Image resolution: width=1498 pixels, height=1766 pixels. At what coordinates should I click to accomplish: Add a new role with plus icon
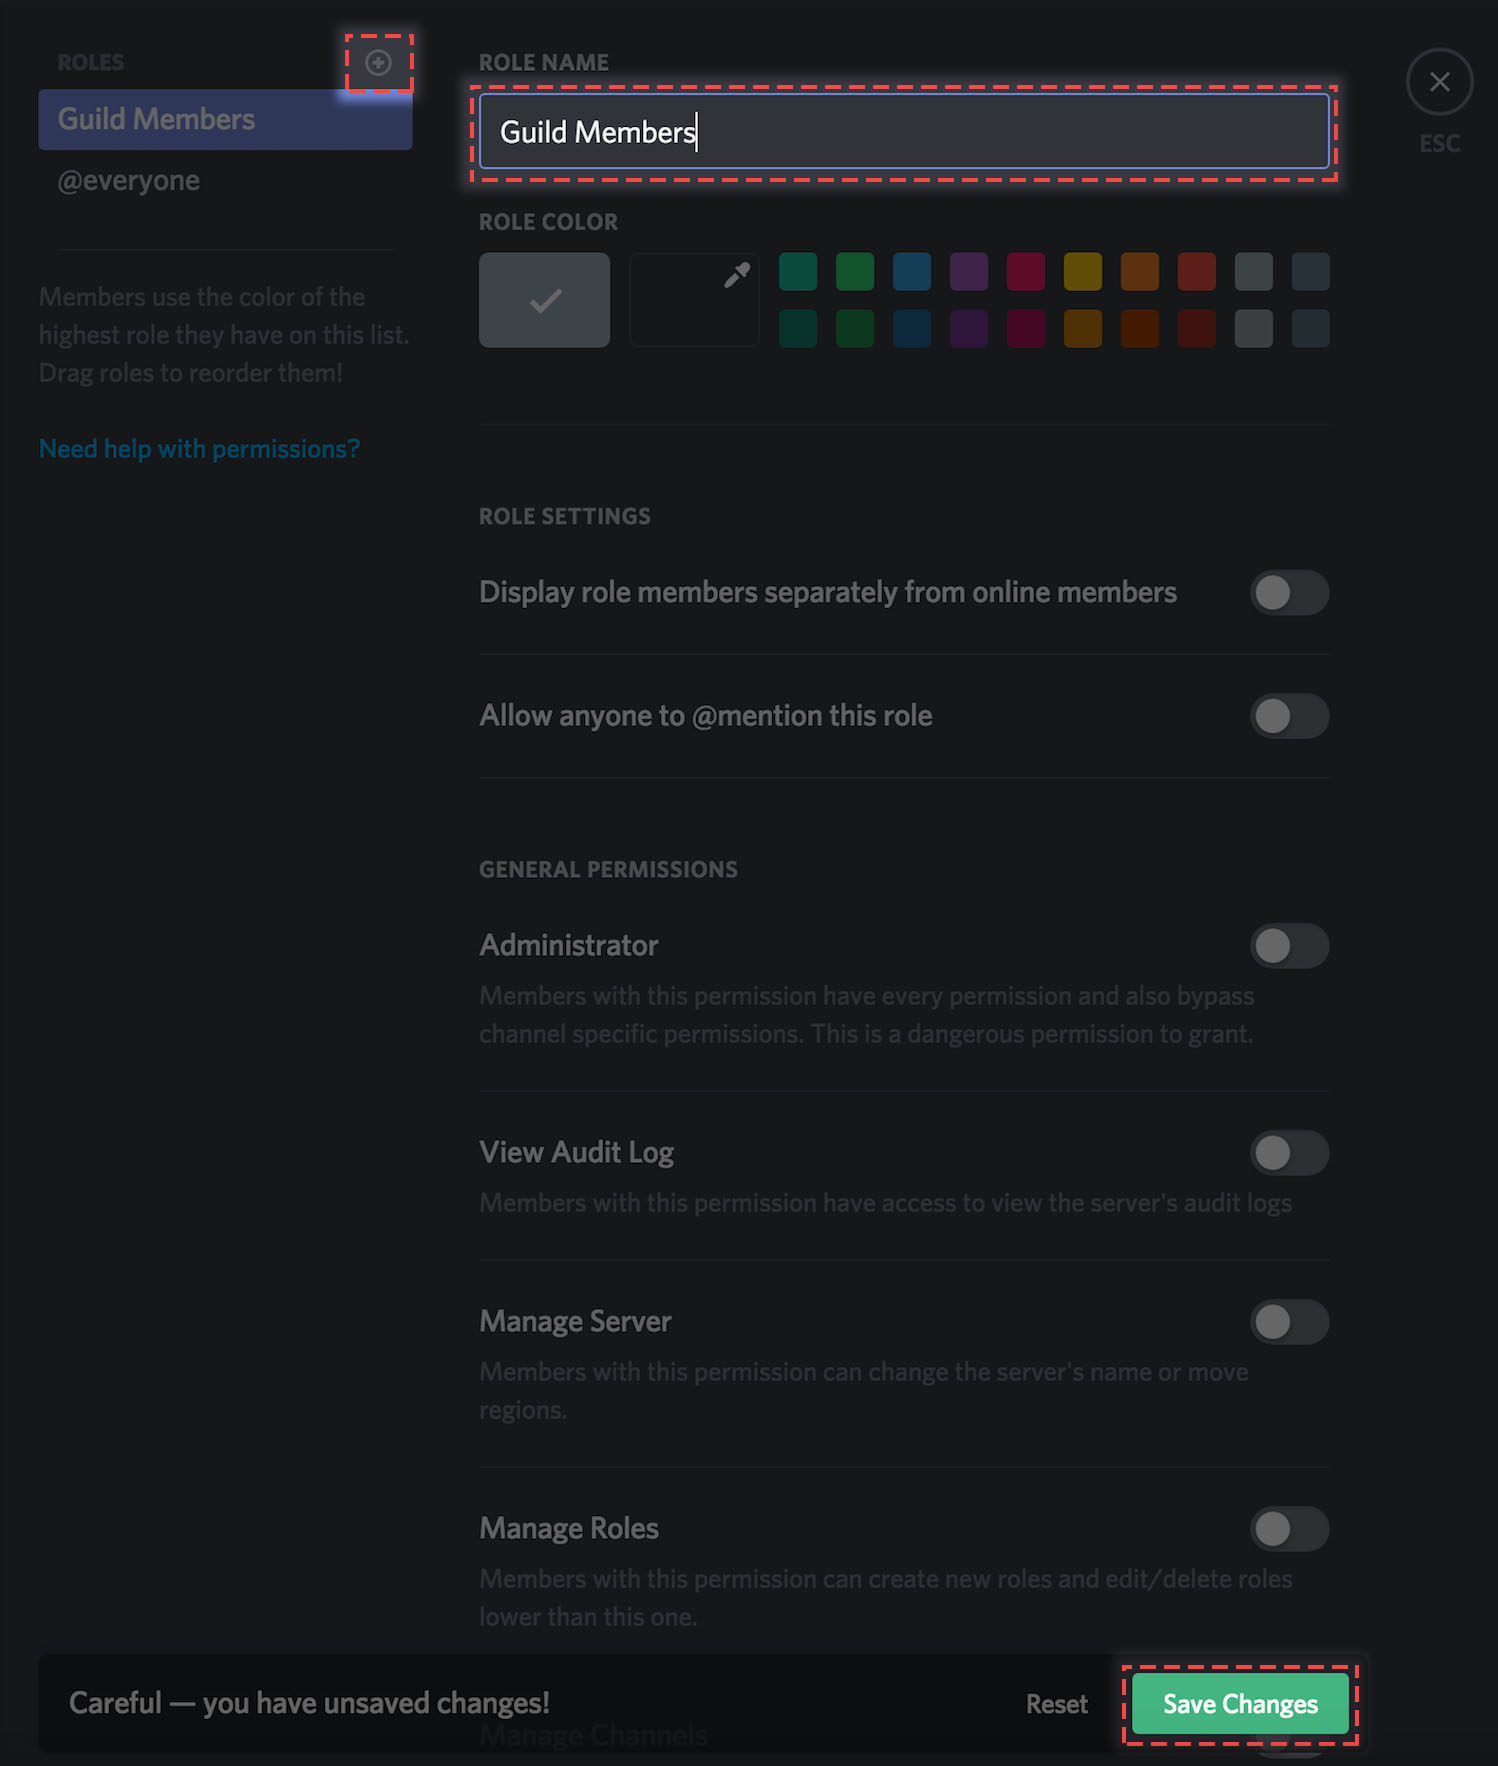[378, 63]
